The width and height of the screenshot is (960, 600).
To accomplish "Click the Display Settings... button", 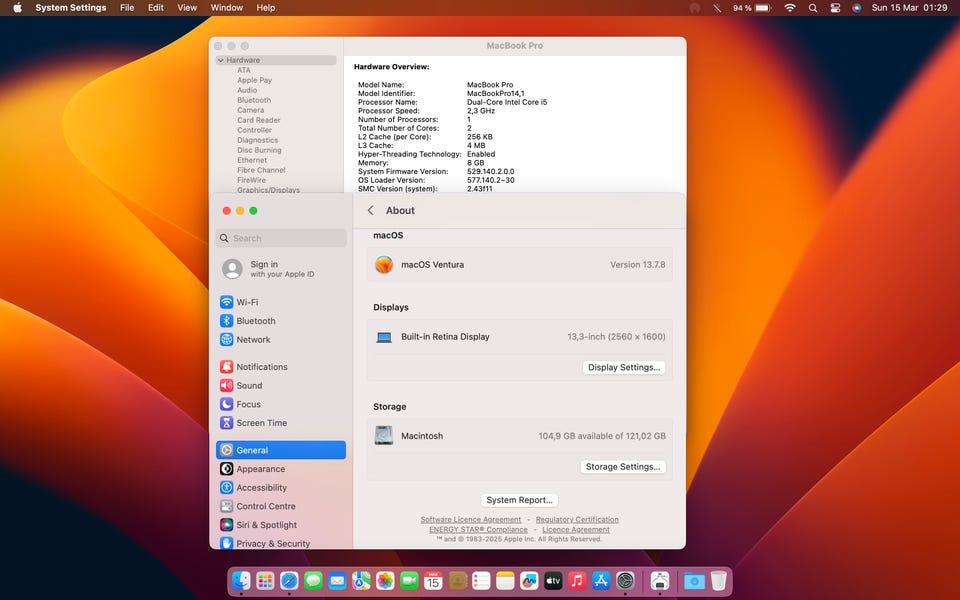I will pyautogui.click(x=624, y=368).
